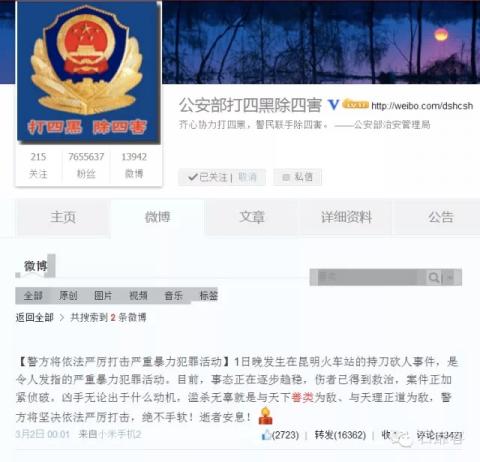The image size is (480, 462).
Task: Open the 主页 tab
Action: click(63, 217)
